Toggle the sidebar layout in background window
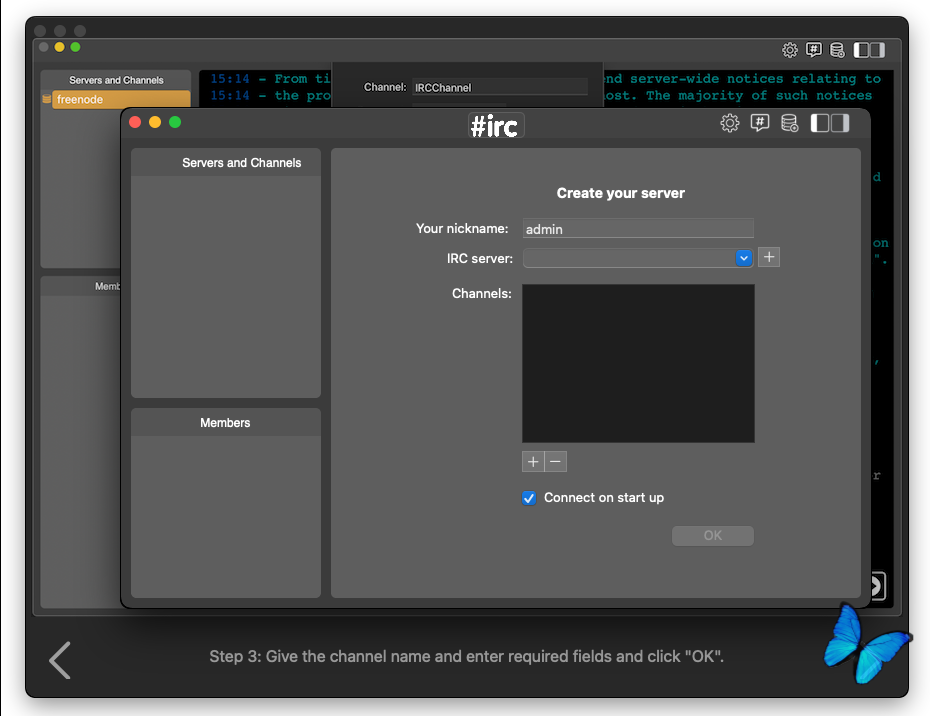930x716 pixels. (869, 49)
